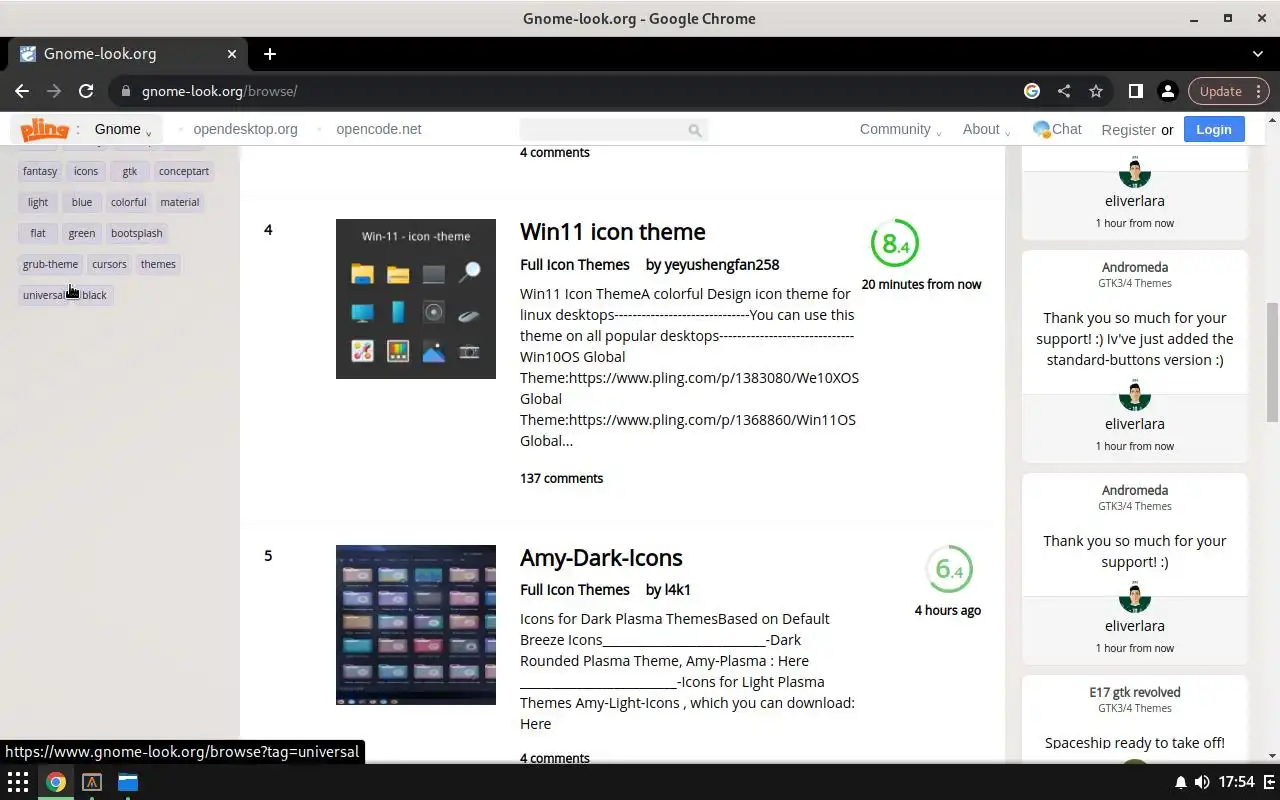Select the gtk tag
Image resolution: width=1280 pixels, height=800 pixels.
(x=130, y=171)
